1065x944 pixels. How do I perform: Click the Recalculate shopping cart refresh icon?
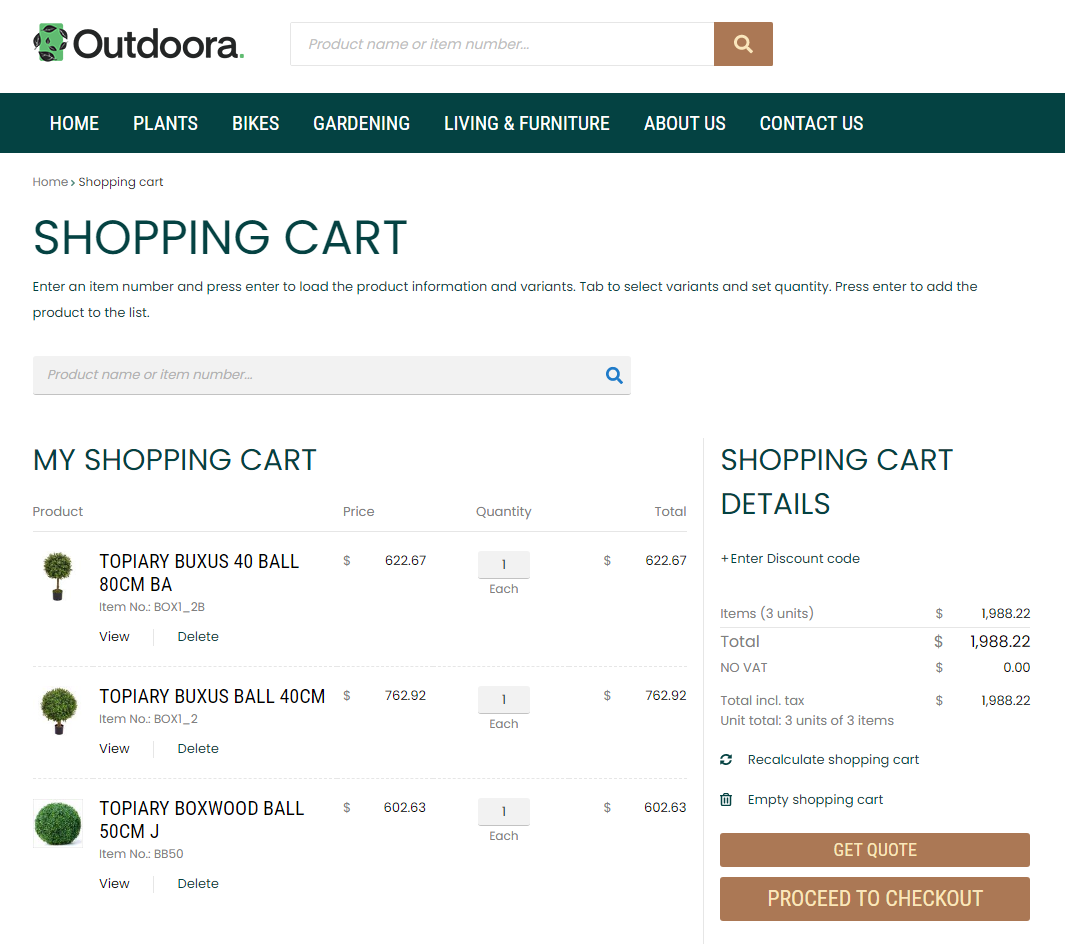[726, 760]
